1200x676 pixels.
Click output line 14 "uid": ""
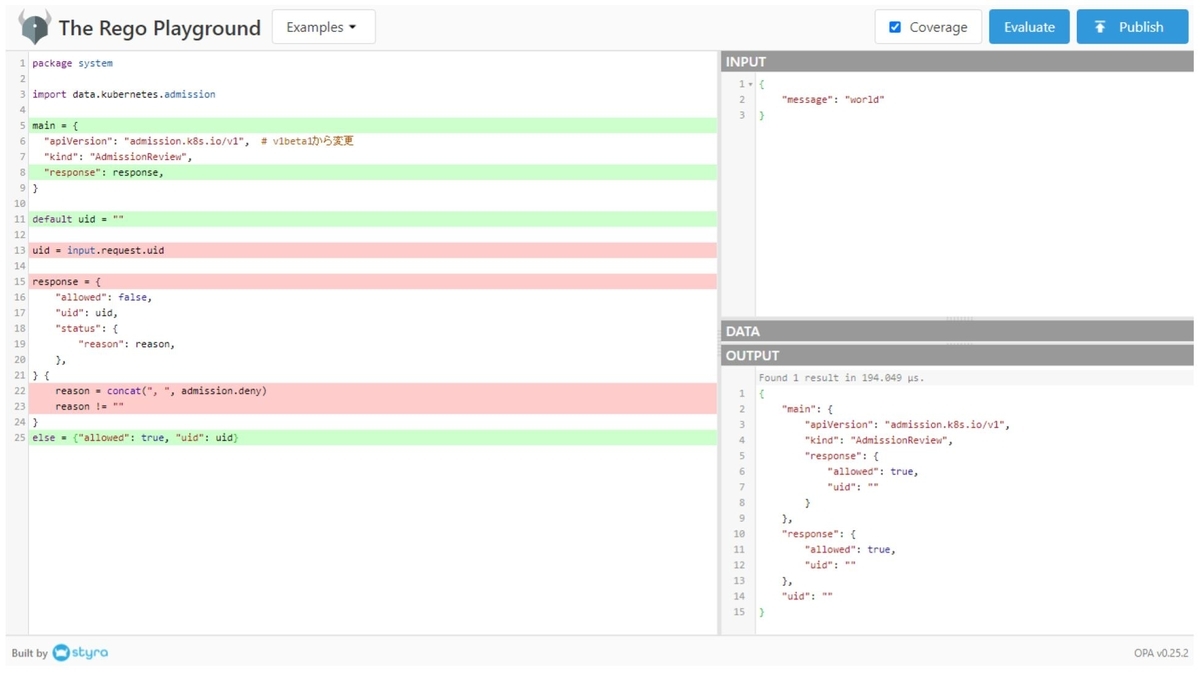pos(807,596)
